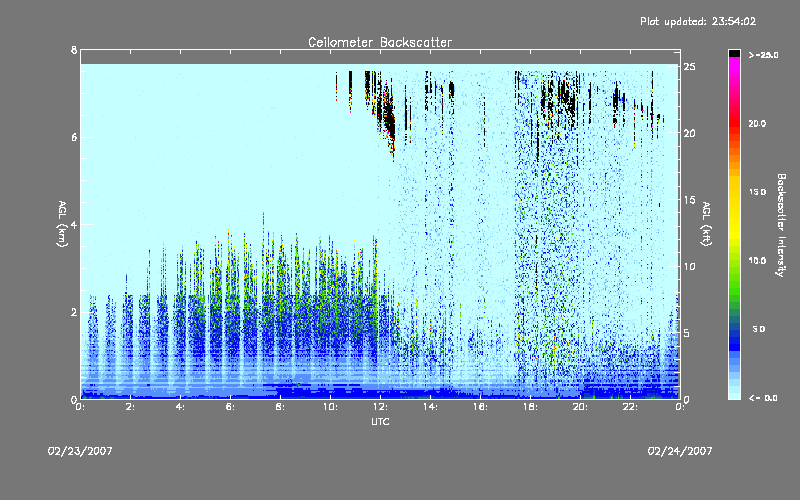Pick the black swatch atop the colorbar
The height and width of the screenshot is (500, 800).
pyautogui.click(x=734, y=53)
